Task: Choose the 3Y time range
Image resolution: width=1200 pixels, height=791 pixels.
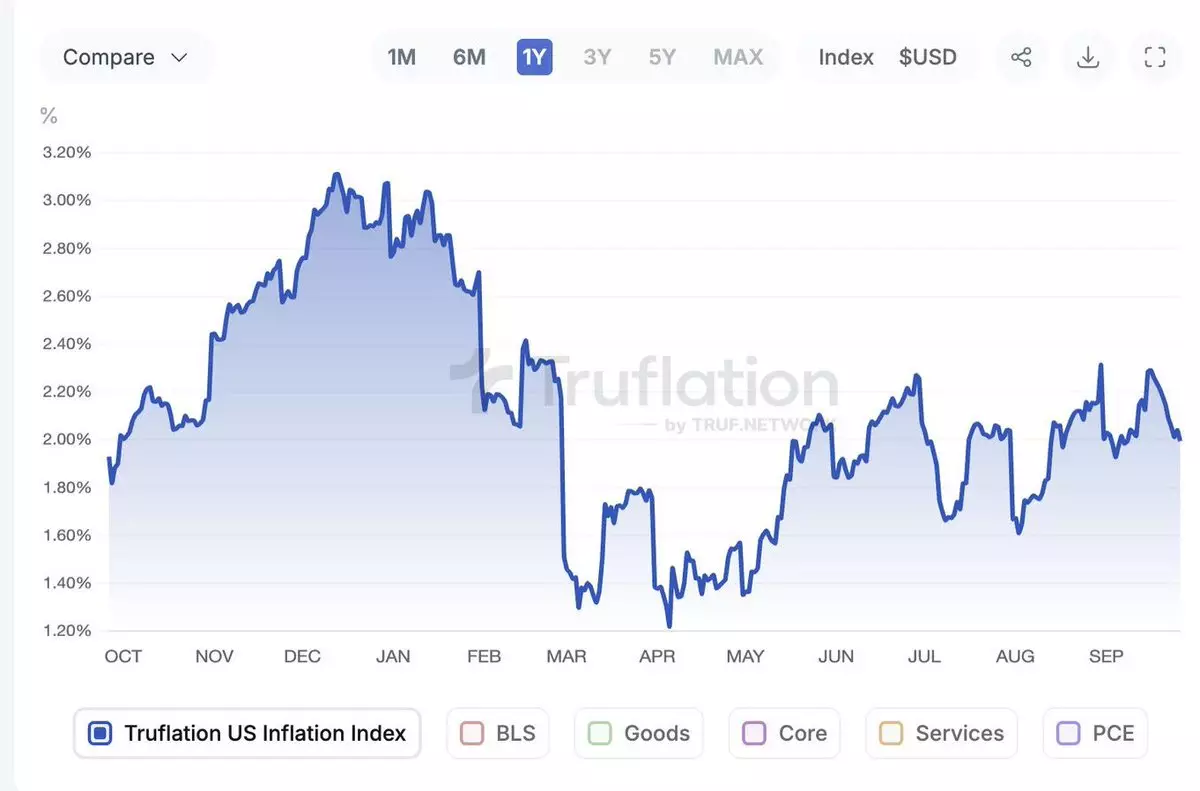Action: [597, 57]
